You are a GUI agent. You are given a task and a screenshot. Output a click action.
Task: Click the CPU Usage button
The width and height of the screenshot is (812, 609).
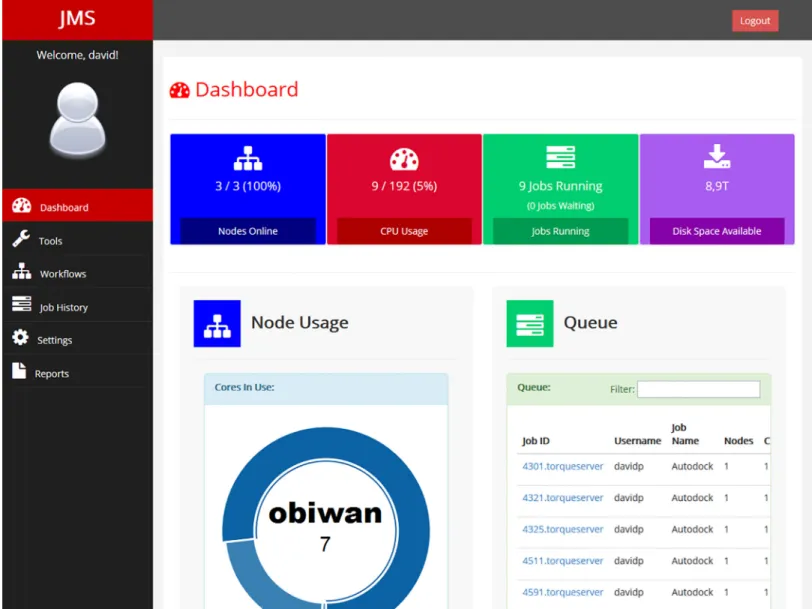click(x=404, y=231)
